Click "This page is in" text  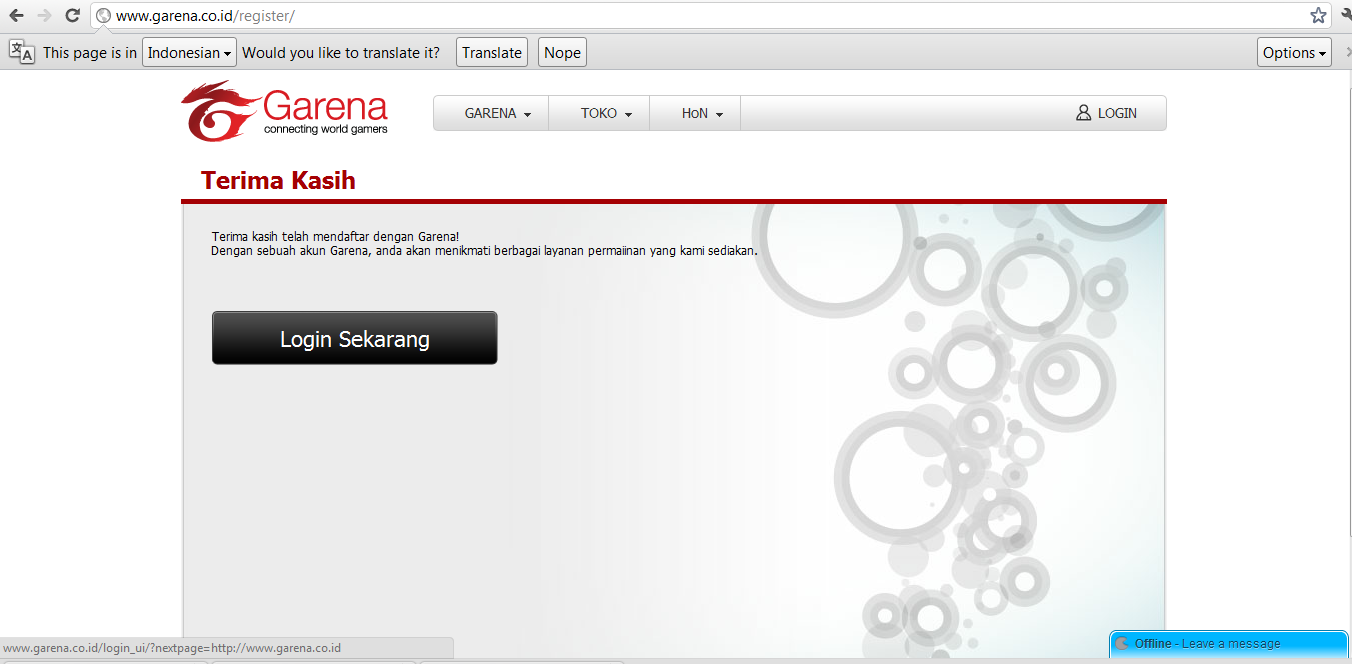click(90, 53)
